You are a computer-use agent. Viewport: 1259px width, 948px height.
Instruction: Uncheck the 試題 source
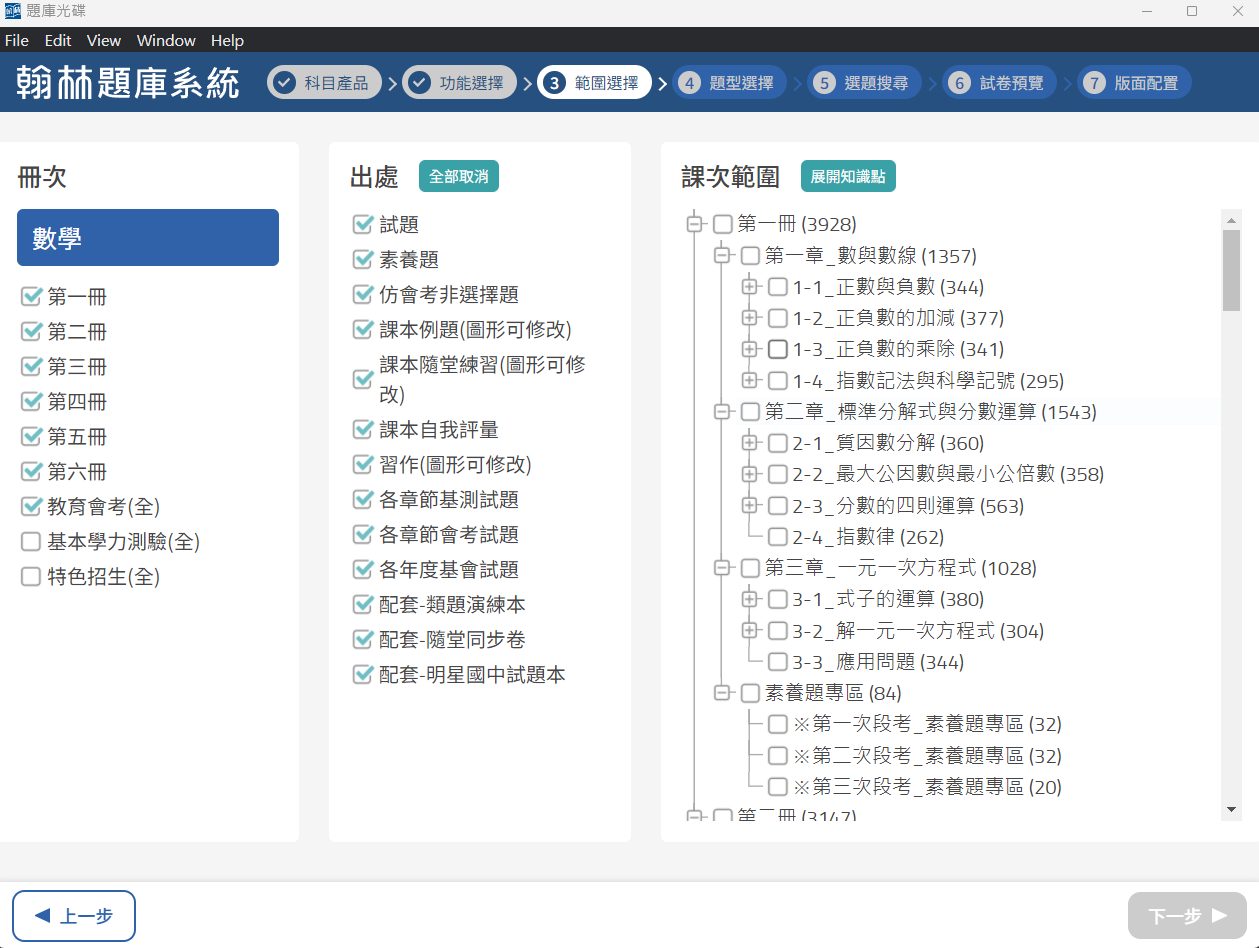[x=363, y=224]
